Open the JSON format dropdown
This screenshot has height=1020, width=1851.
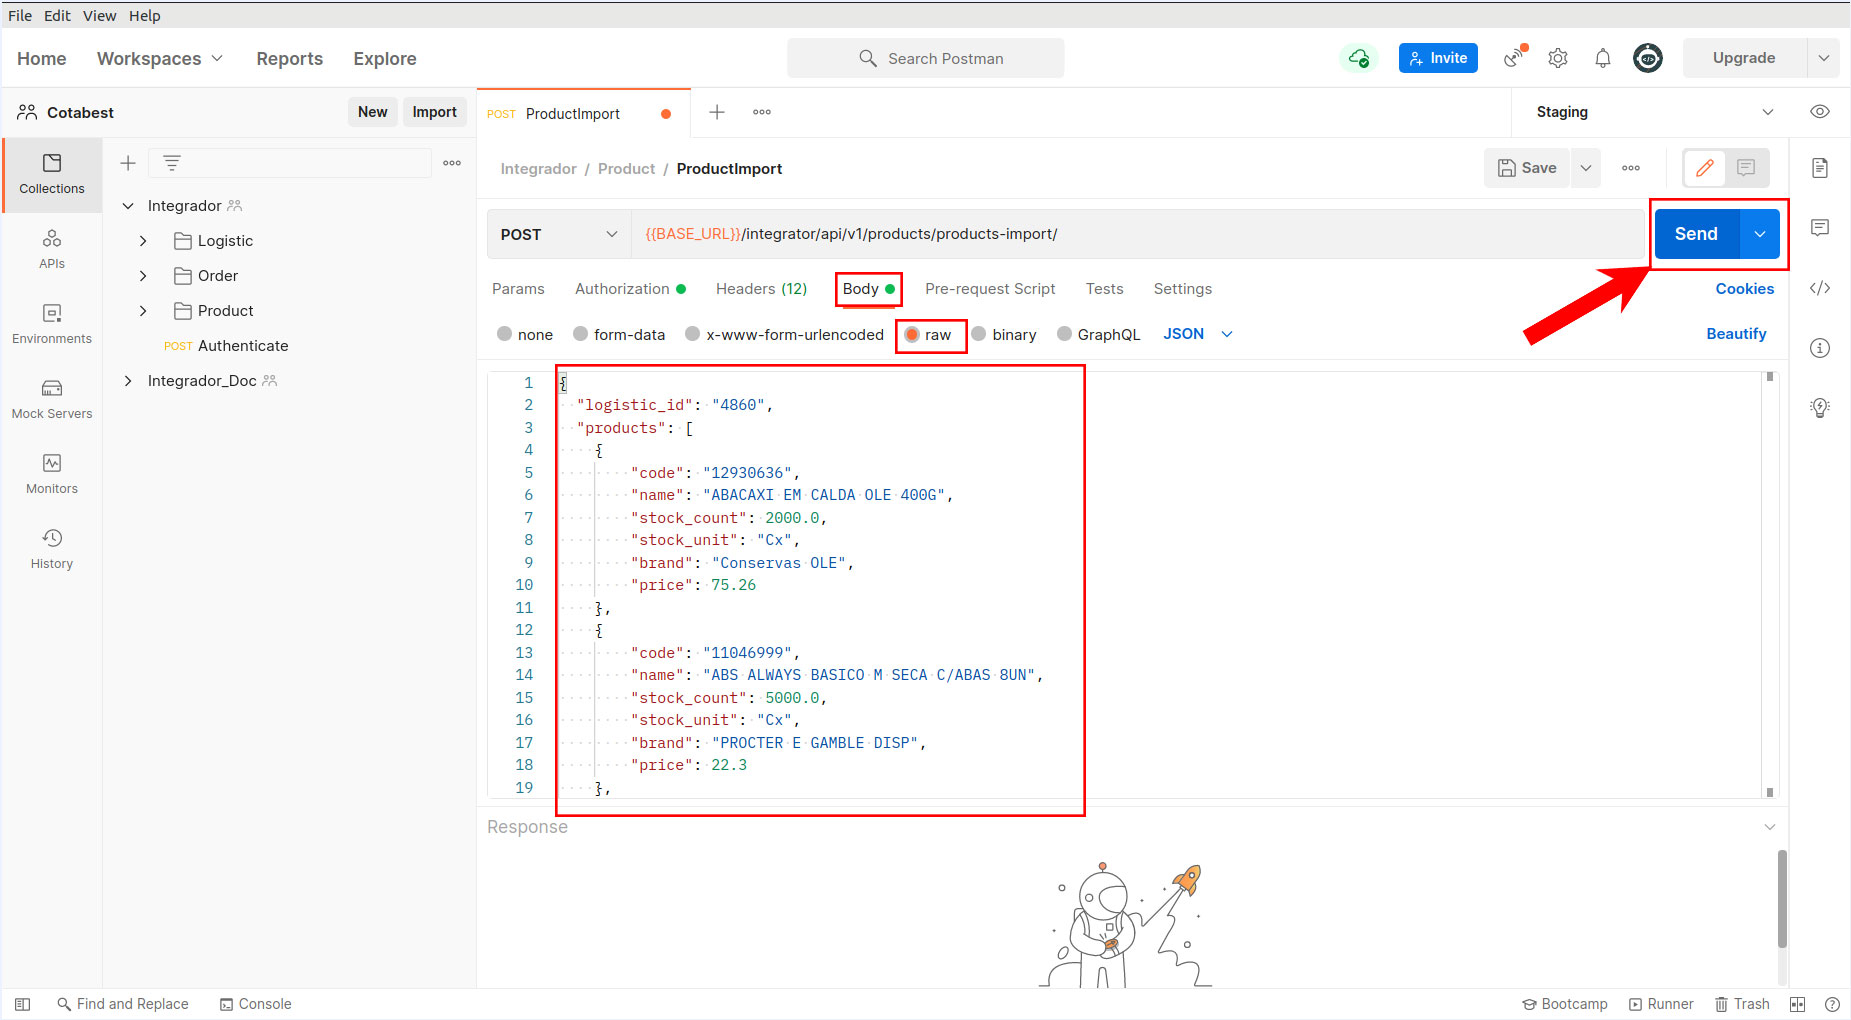coord(1197,334)
